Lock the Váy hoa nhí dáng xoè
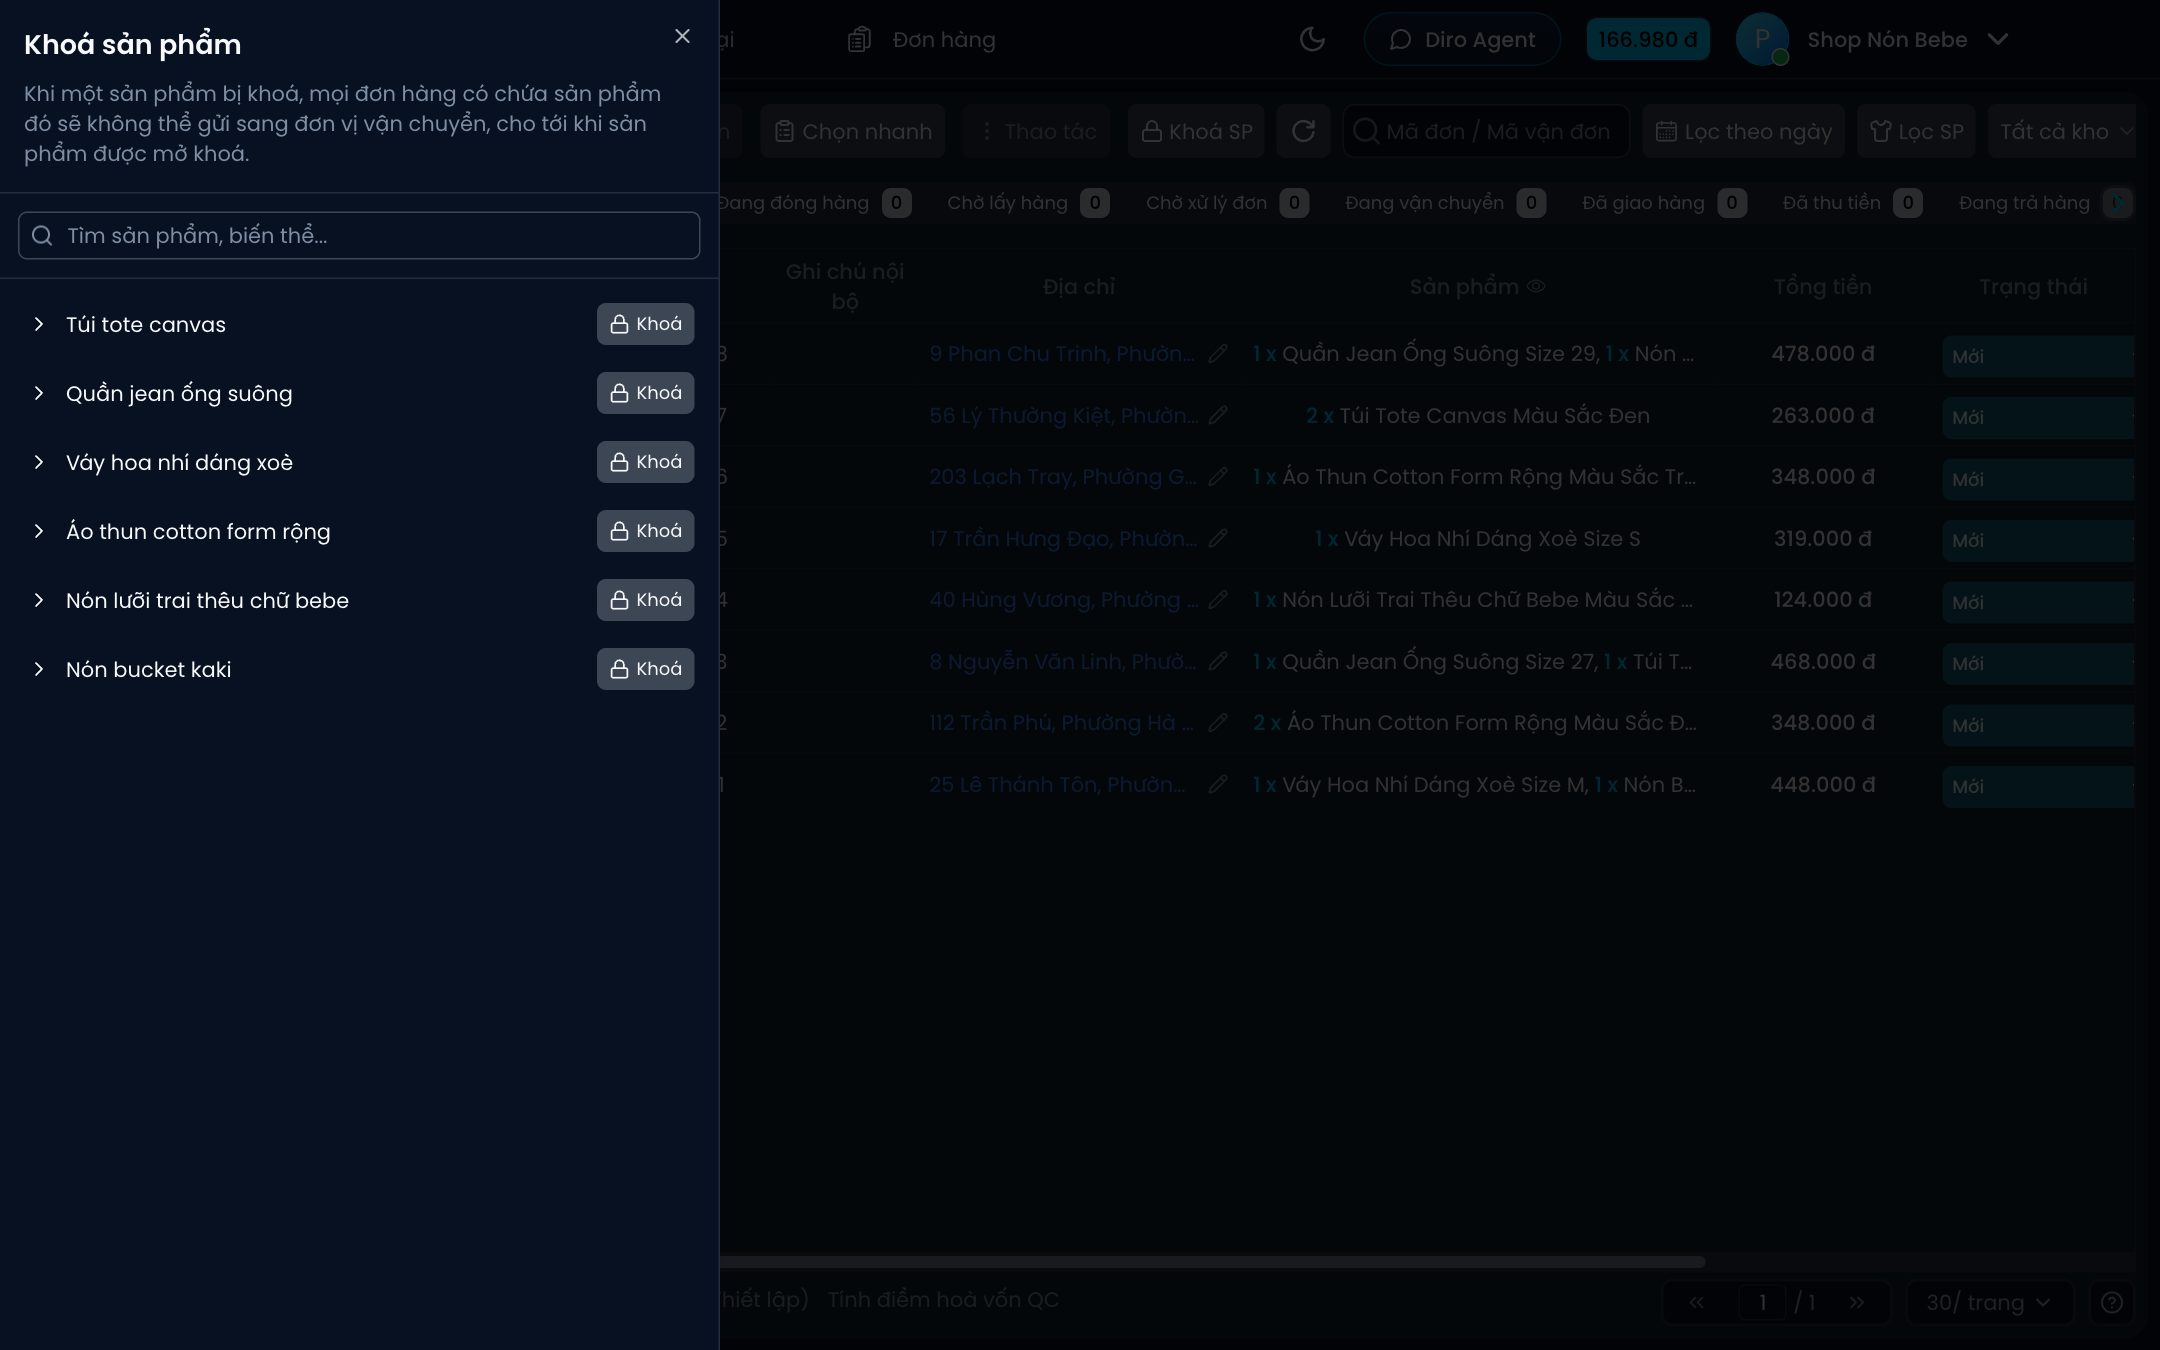The width and height of the screenshot is (2160, 1350). click(x=645, y=462)
